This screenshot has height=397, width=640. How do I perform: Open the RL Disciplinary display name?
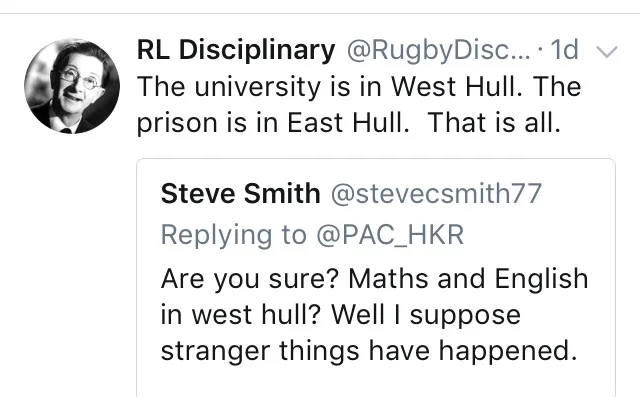pyautogui.click(x=236, y=50)
